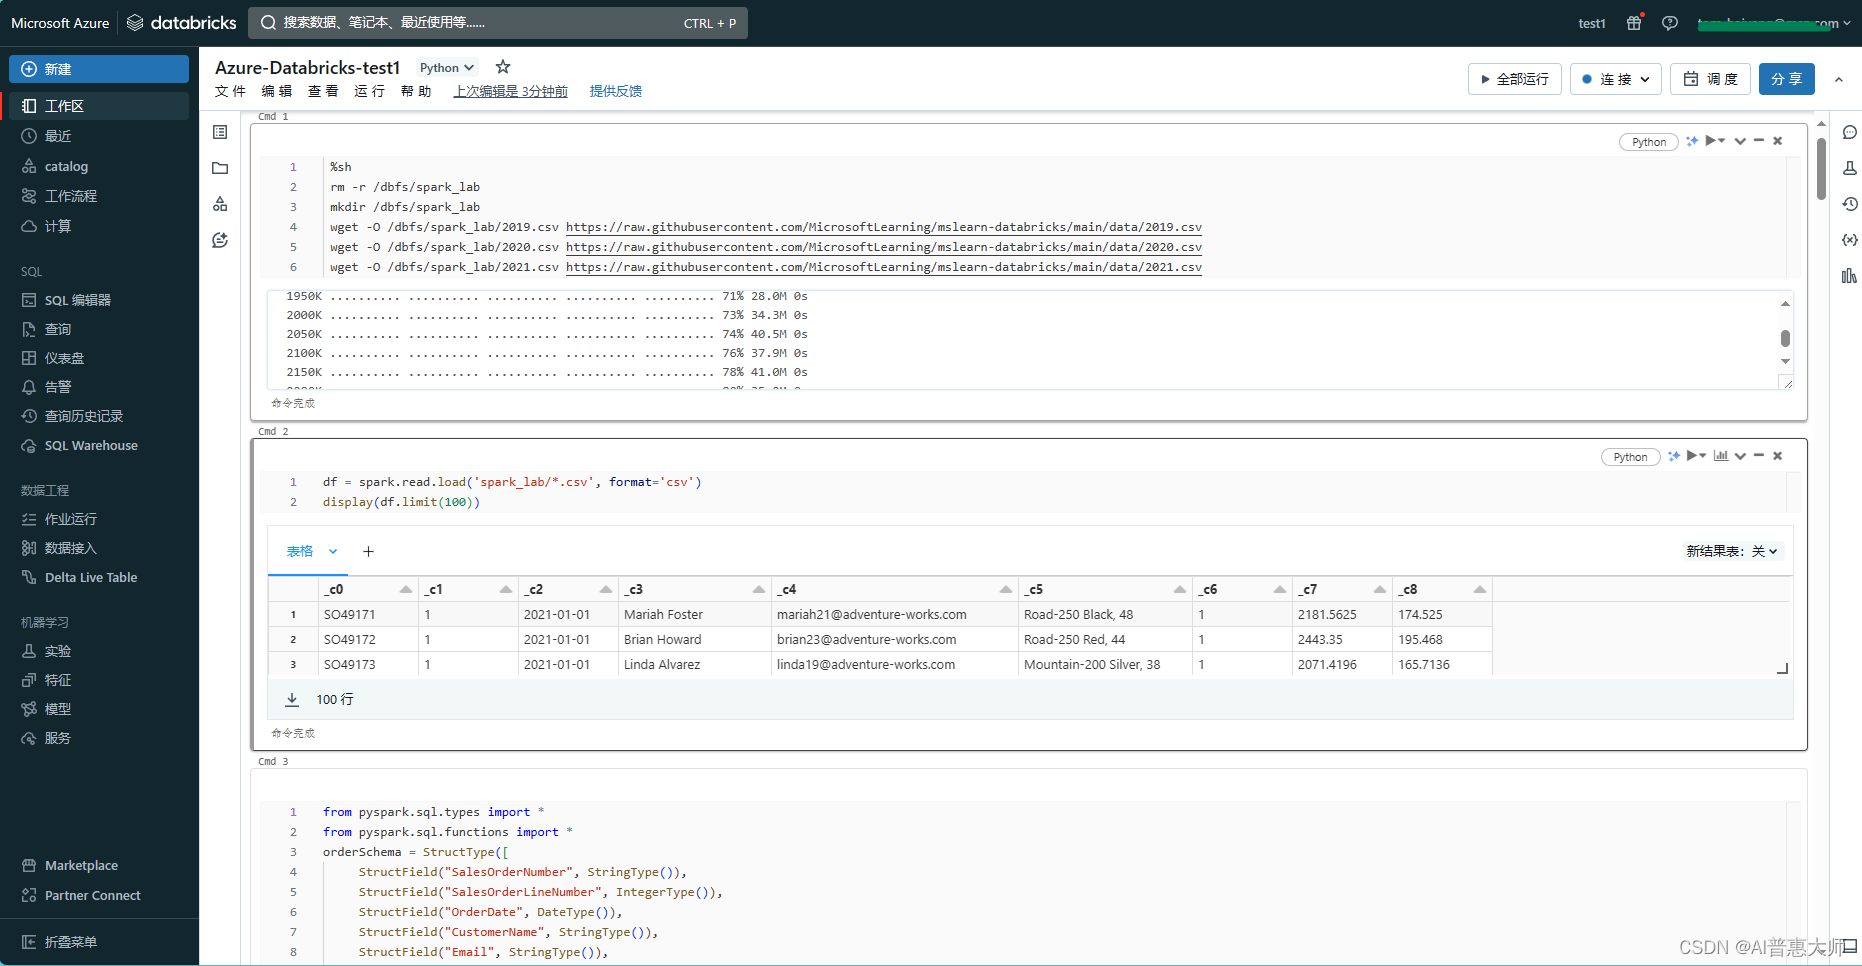1862x966 pixels.
Task: Open the View menu
Action: [323, 91]
